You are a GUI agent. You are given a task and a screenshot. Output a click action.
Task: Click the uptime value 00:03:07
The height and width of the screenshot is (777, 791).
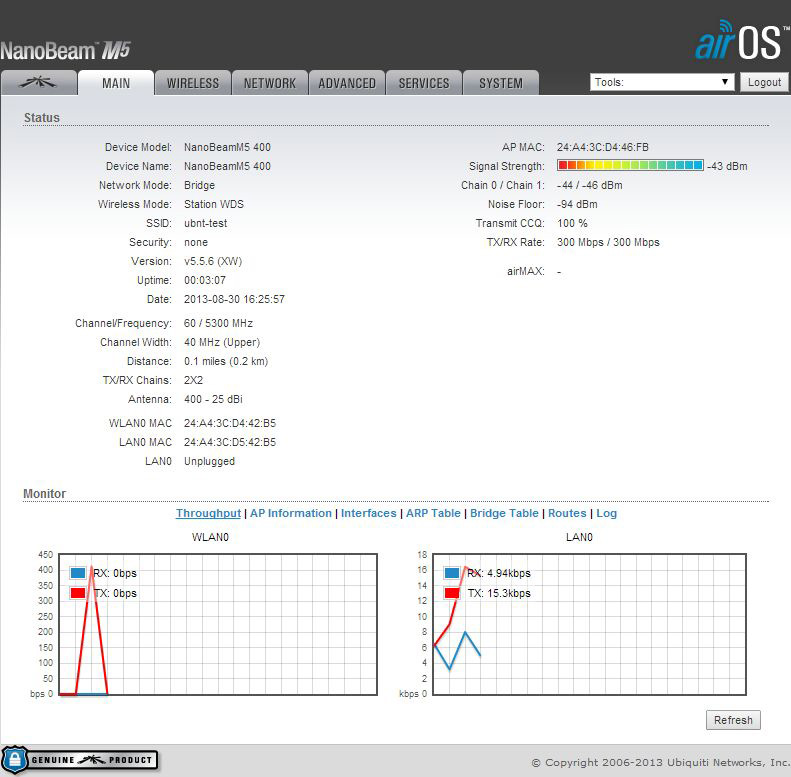(x=205, y=280)
